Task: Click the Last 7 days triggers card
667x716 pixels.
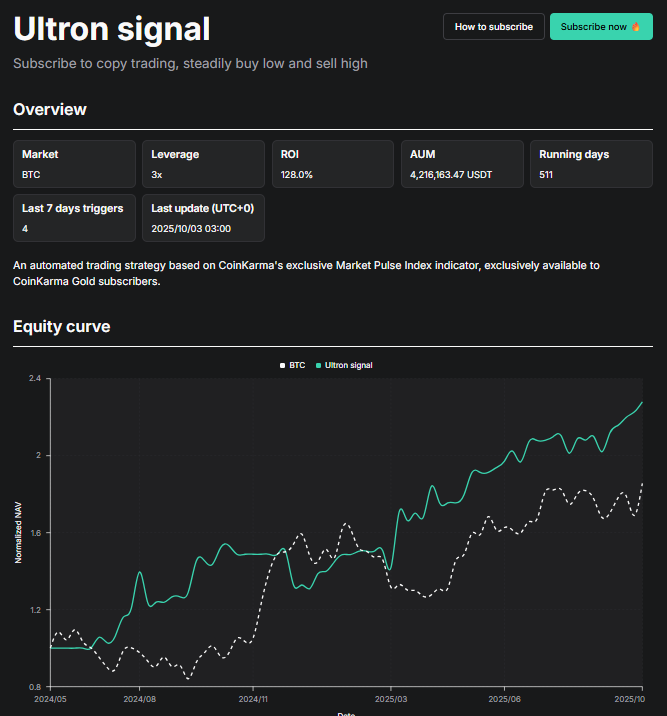Action: [x=74, y=218]
